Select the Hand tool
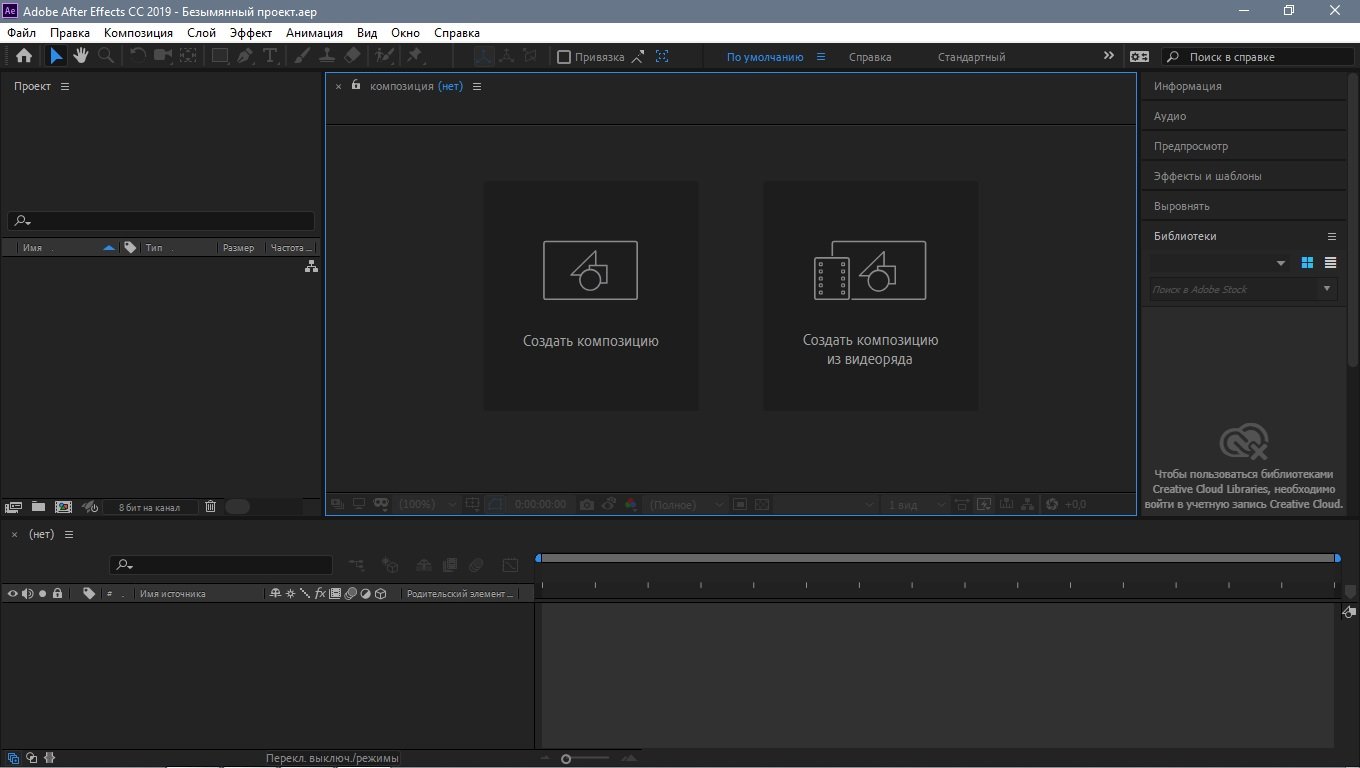This screenshot has width=1360, height=768. coord(81,56)
